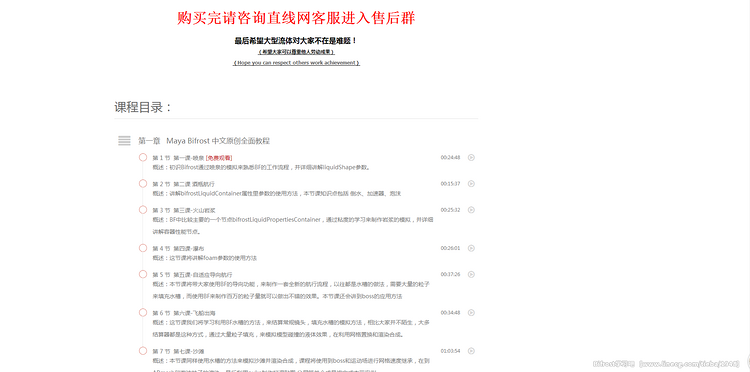Select the circle marker of 第 6 节
The image size is (750, 372).
pyautogui.click(x=143, y=313)
